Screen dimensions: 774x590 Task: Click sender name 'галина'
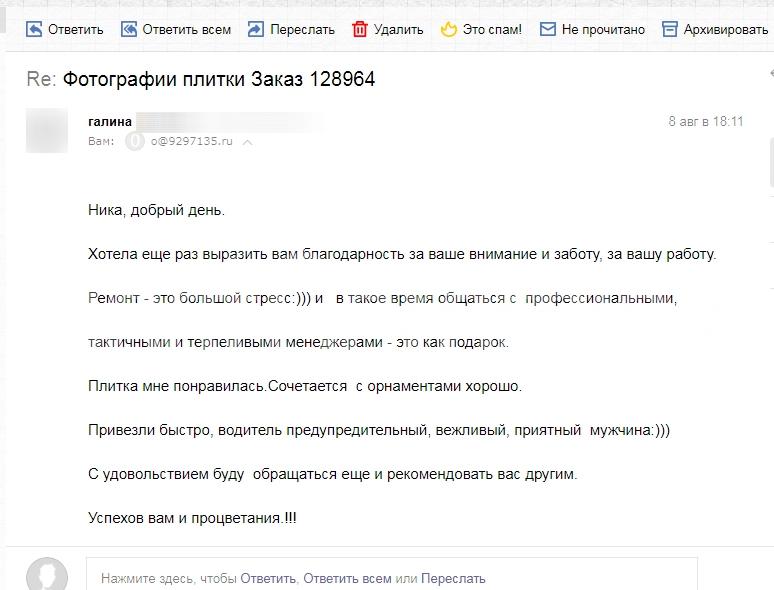tap(110, 121)
